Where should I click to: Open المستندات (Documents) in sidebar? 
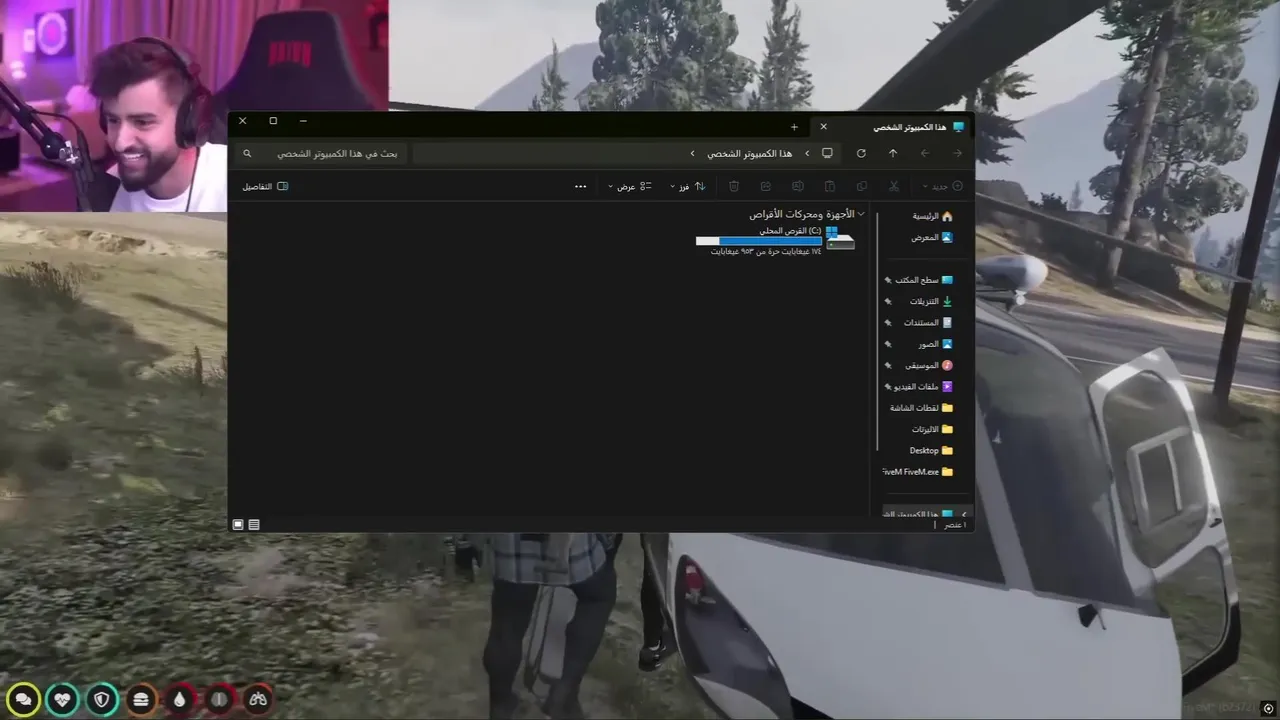click(x=928, y=322)
